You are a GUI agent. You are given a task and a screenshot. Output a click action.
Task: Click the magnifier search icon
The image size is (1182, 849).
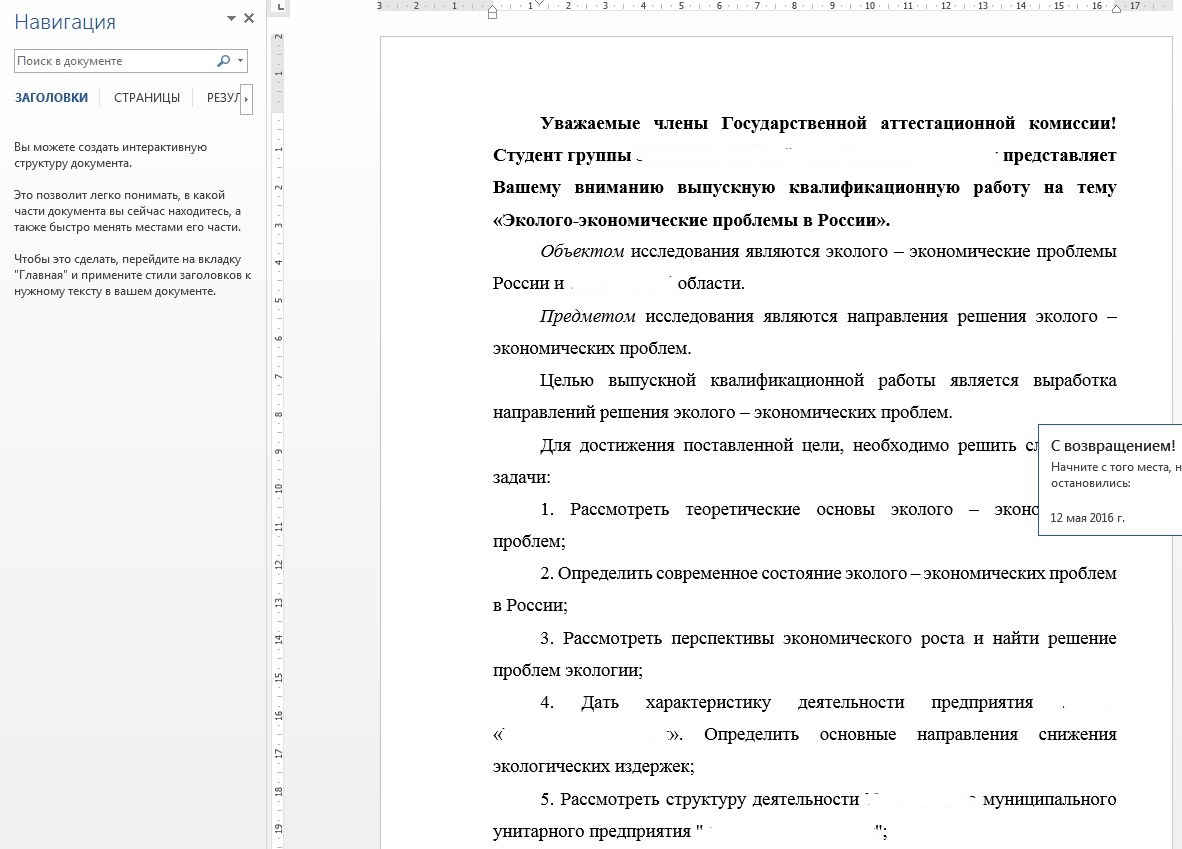(223, 61)
